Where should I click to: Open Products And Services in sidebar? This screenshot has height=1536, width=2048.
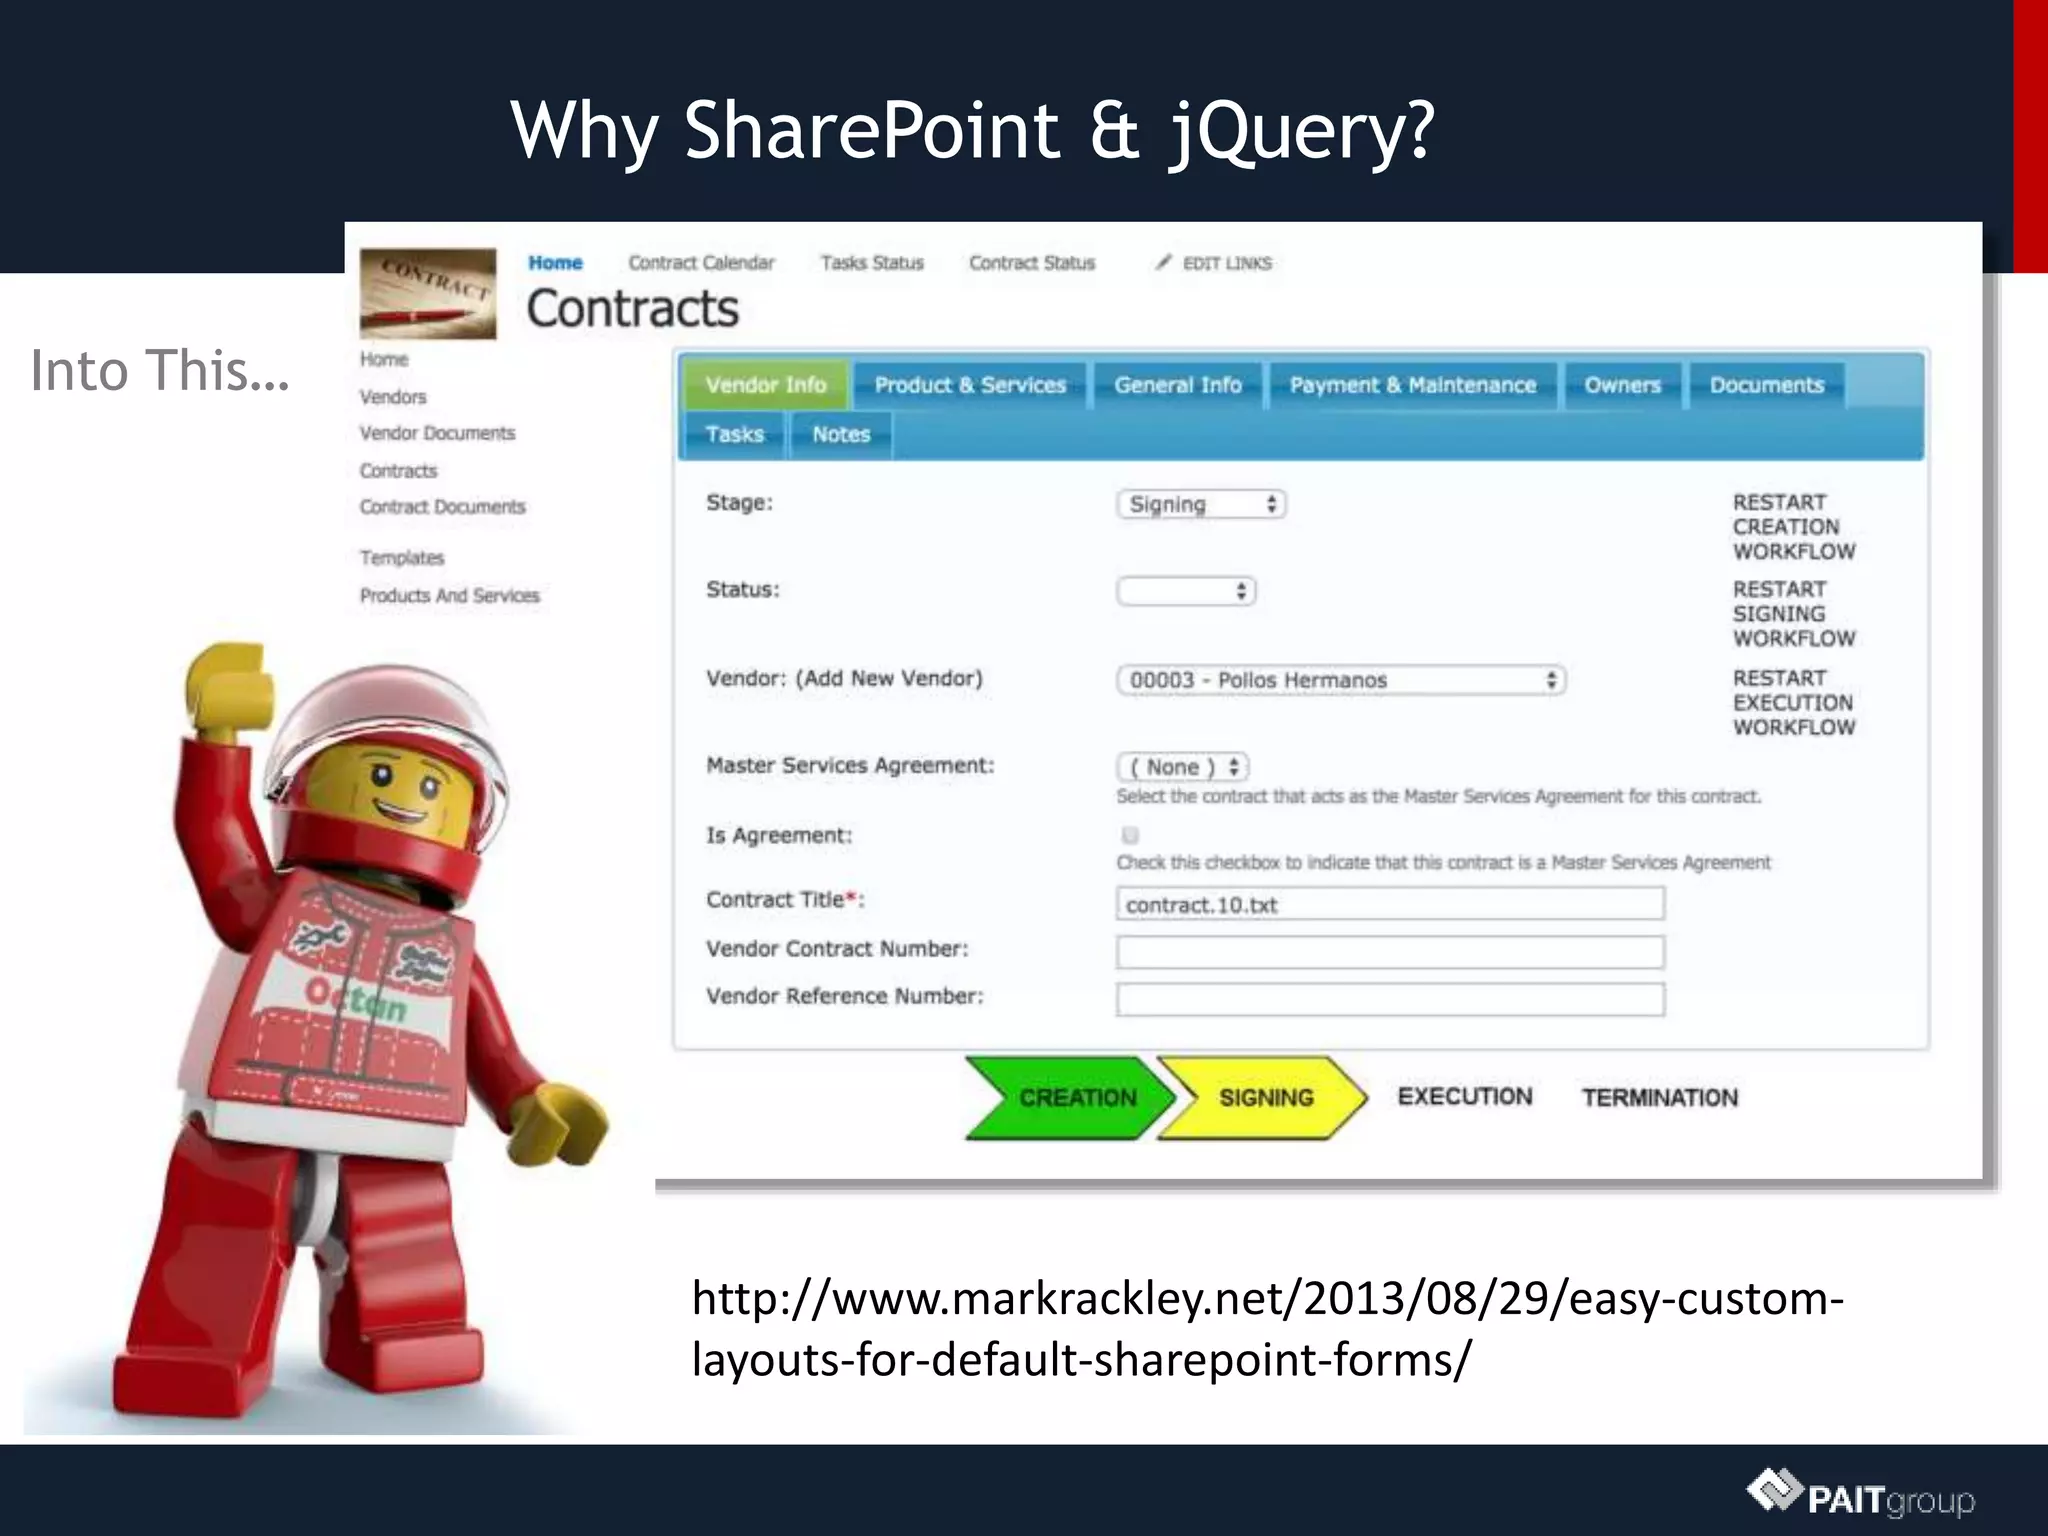tap(449, 596)
